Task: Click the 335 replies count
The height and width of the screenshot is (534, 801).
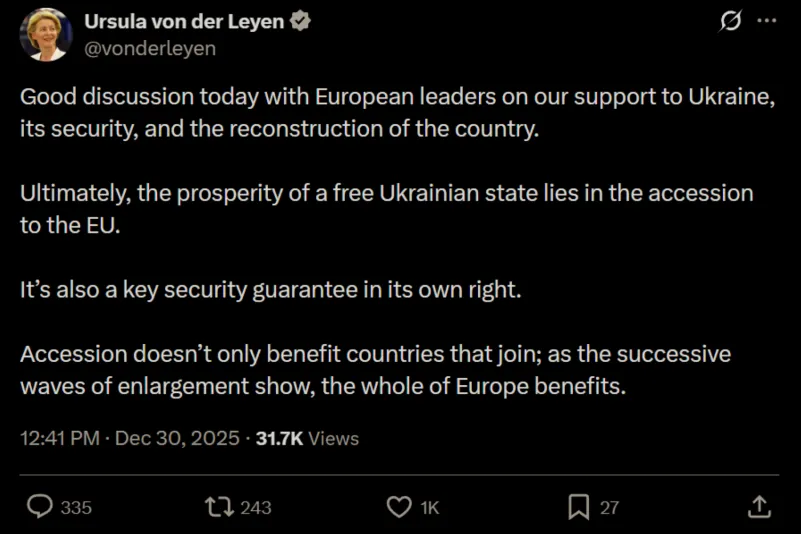Action: point(76,508)
